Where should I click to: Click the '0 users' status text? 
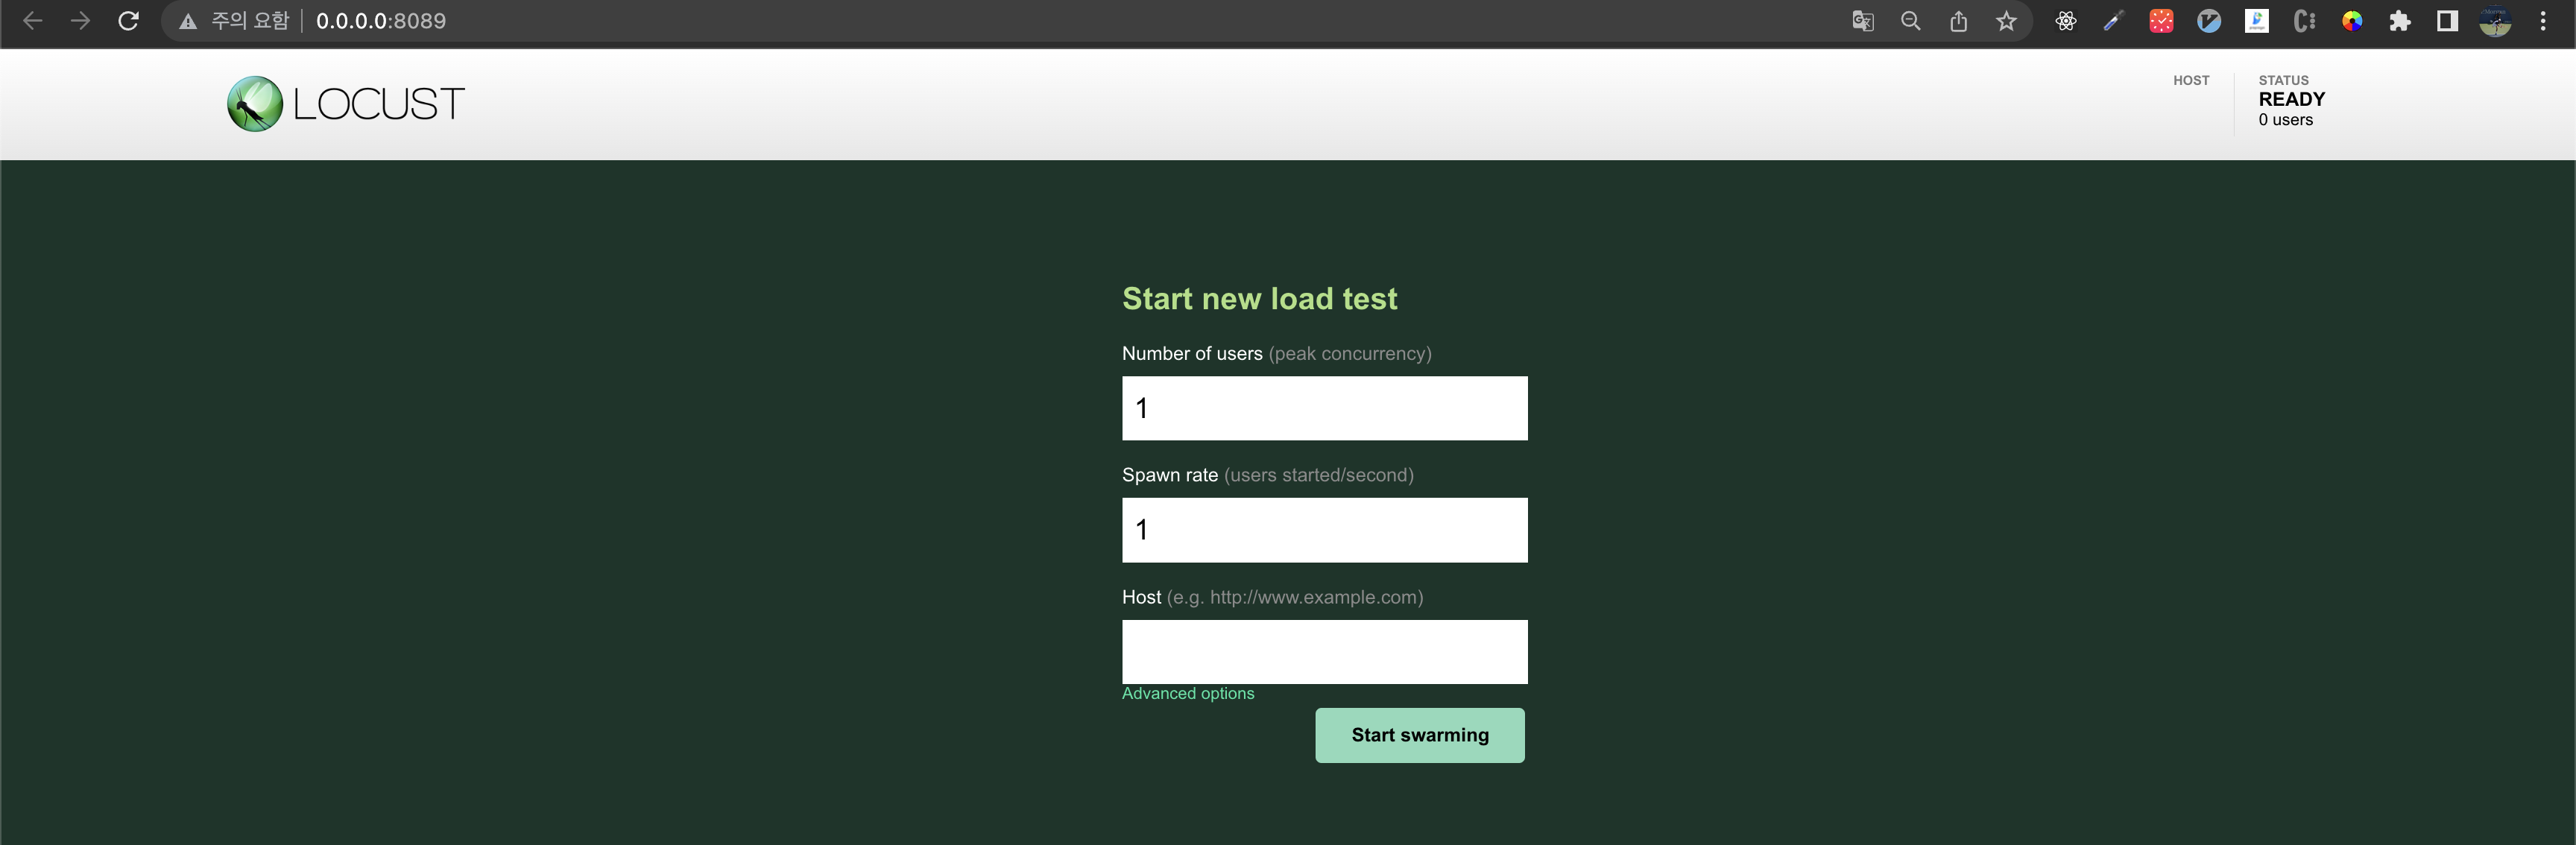[2285, 120]
